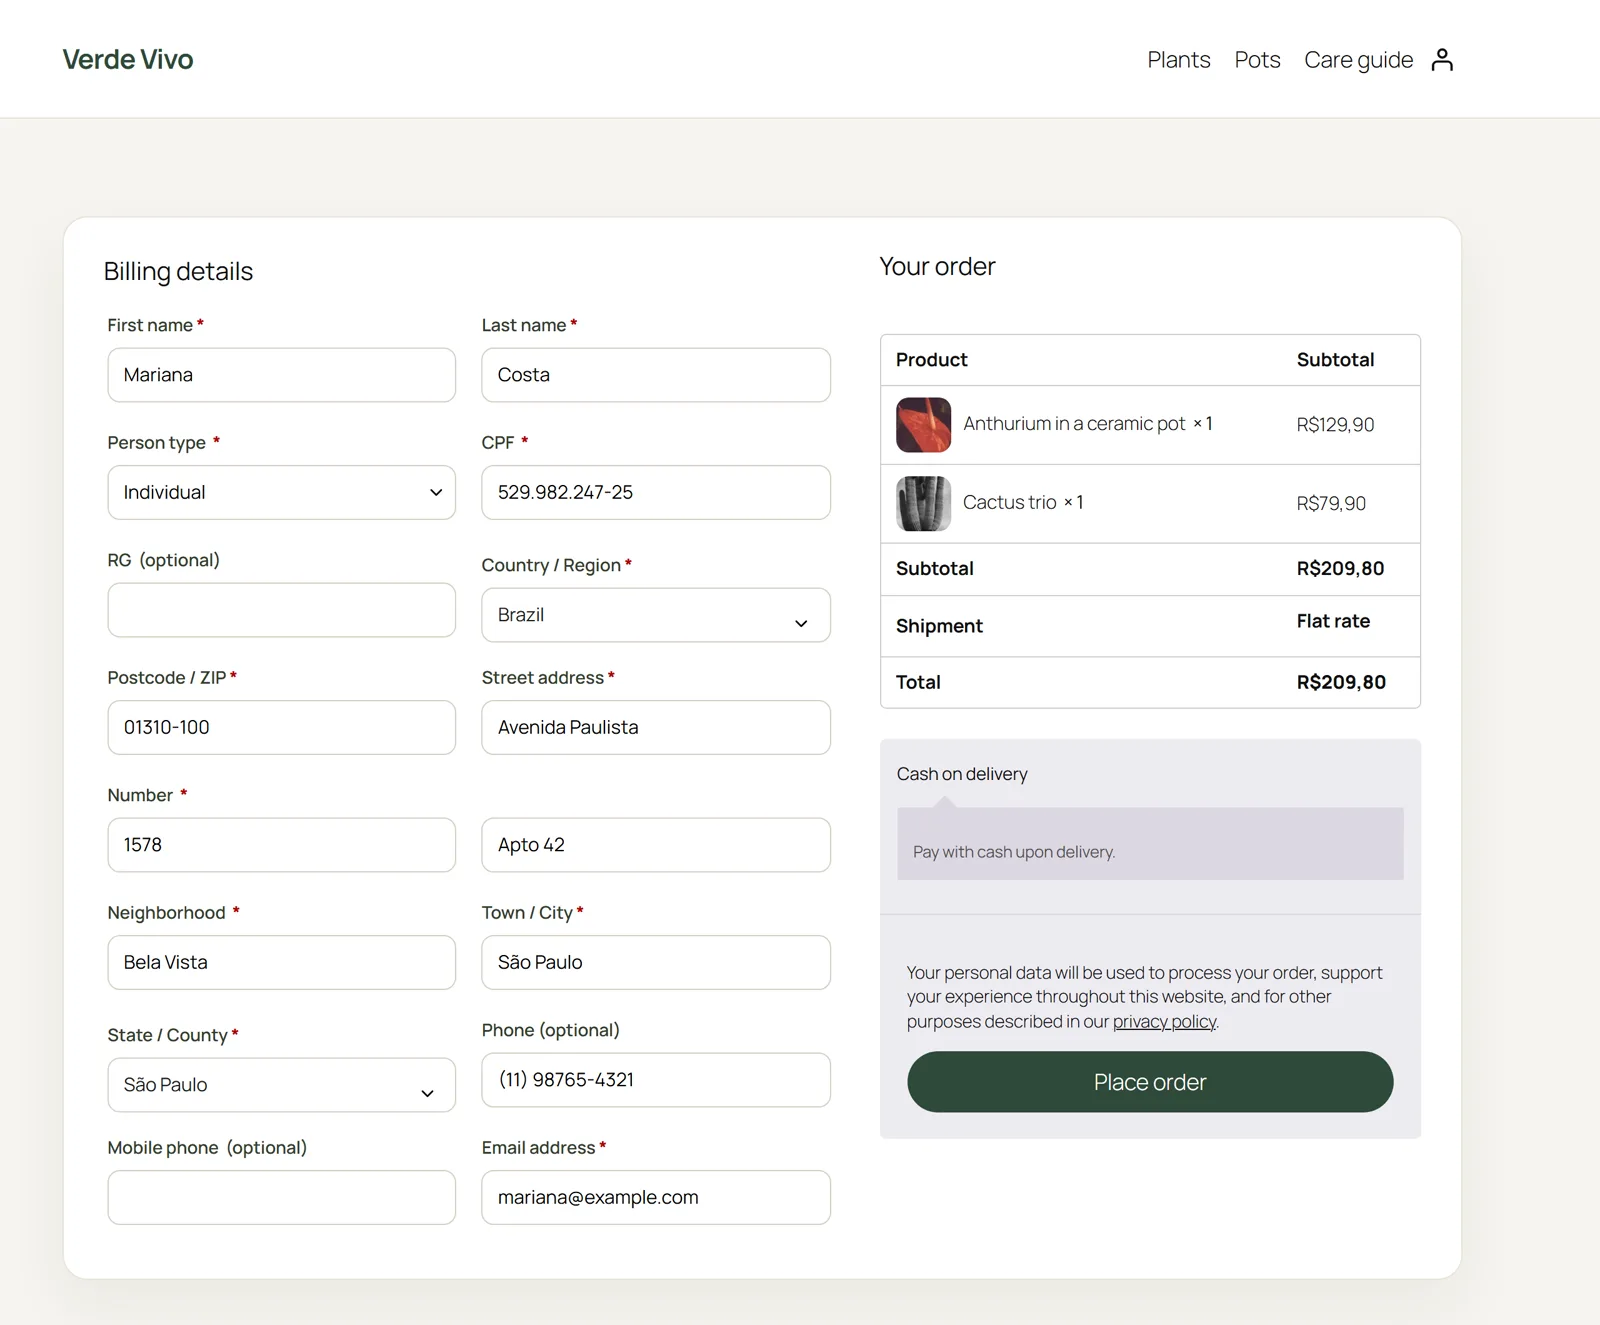The width and height of the screenshot is (1600, 1325).
Task: Click the 'Flat rate' shipment value
Action: click(1333, 621)
